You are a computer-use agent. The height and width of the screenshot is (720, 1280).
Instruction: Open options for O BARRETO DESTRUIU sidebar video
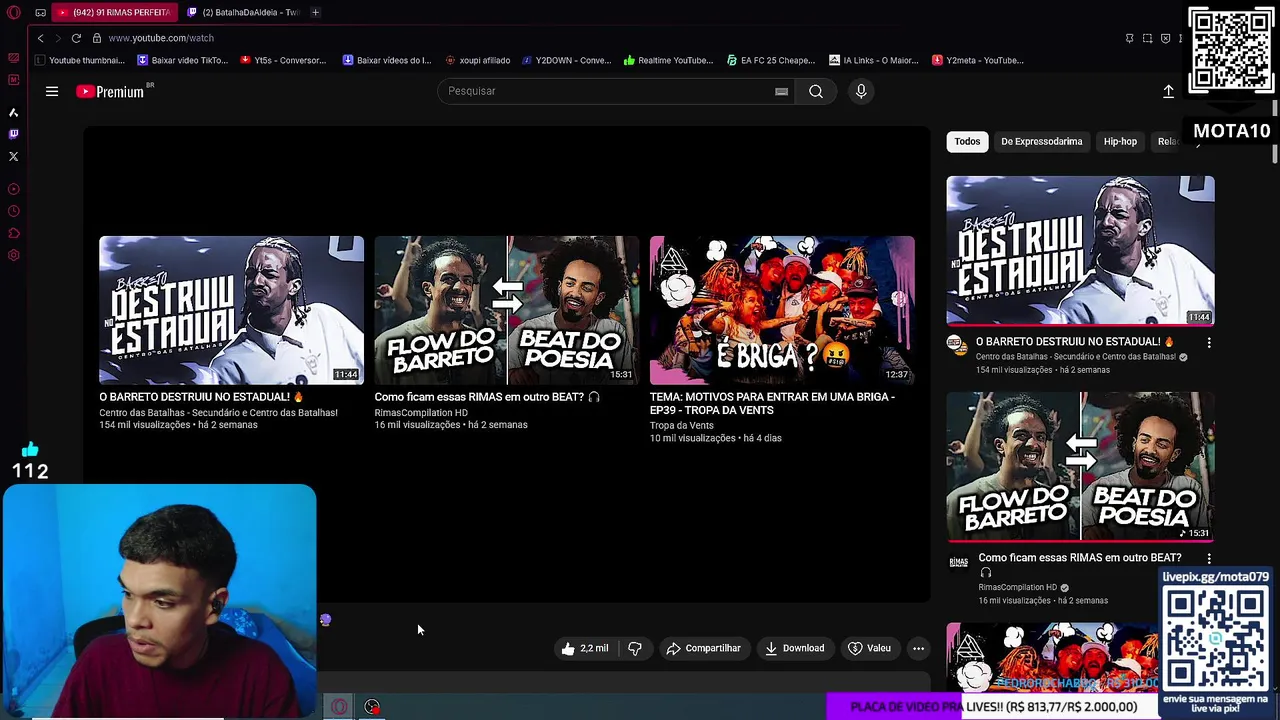pyautogui.click(x=1209, y=343)
